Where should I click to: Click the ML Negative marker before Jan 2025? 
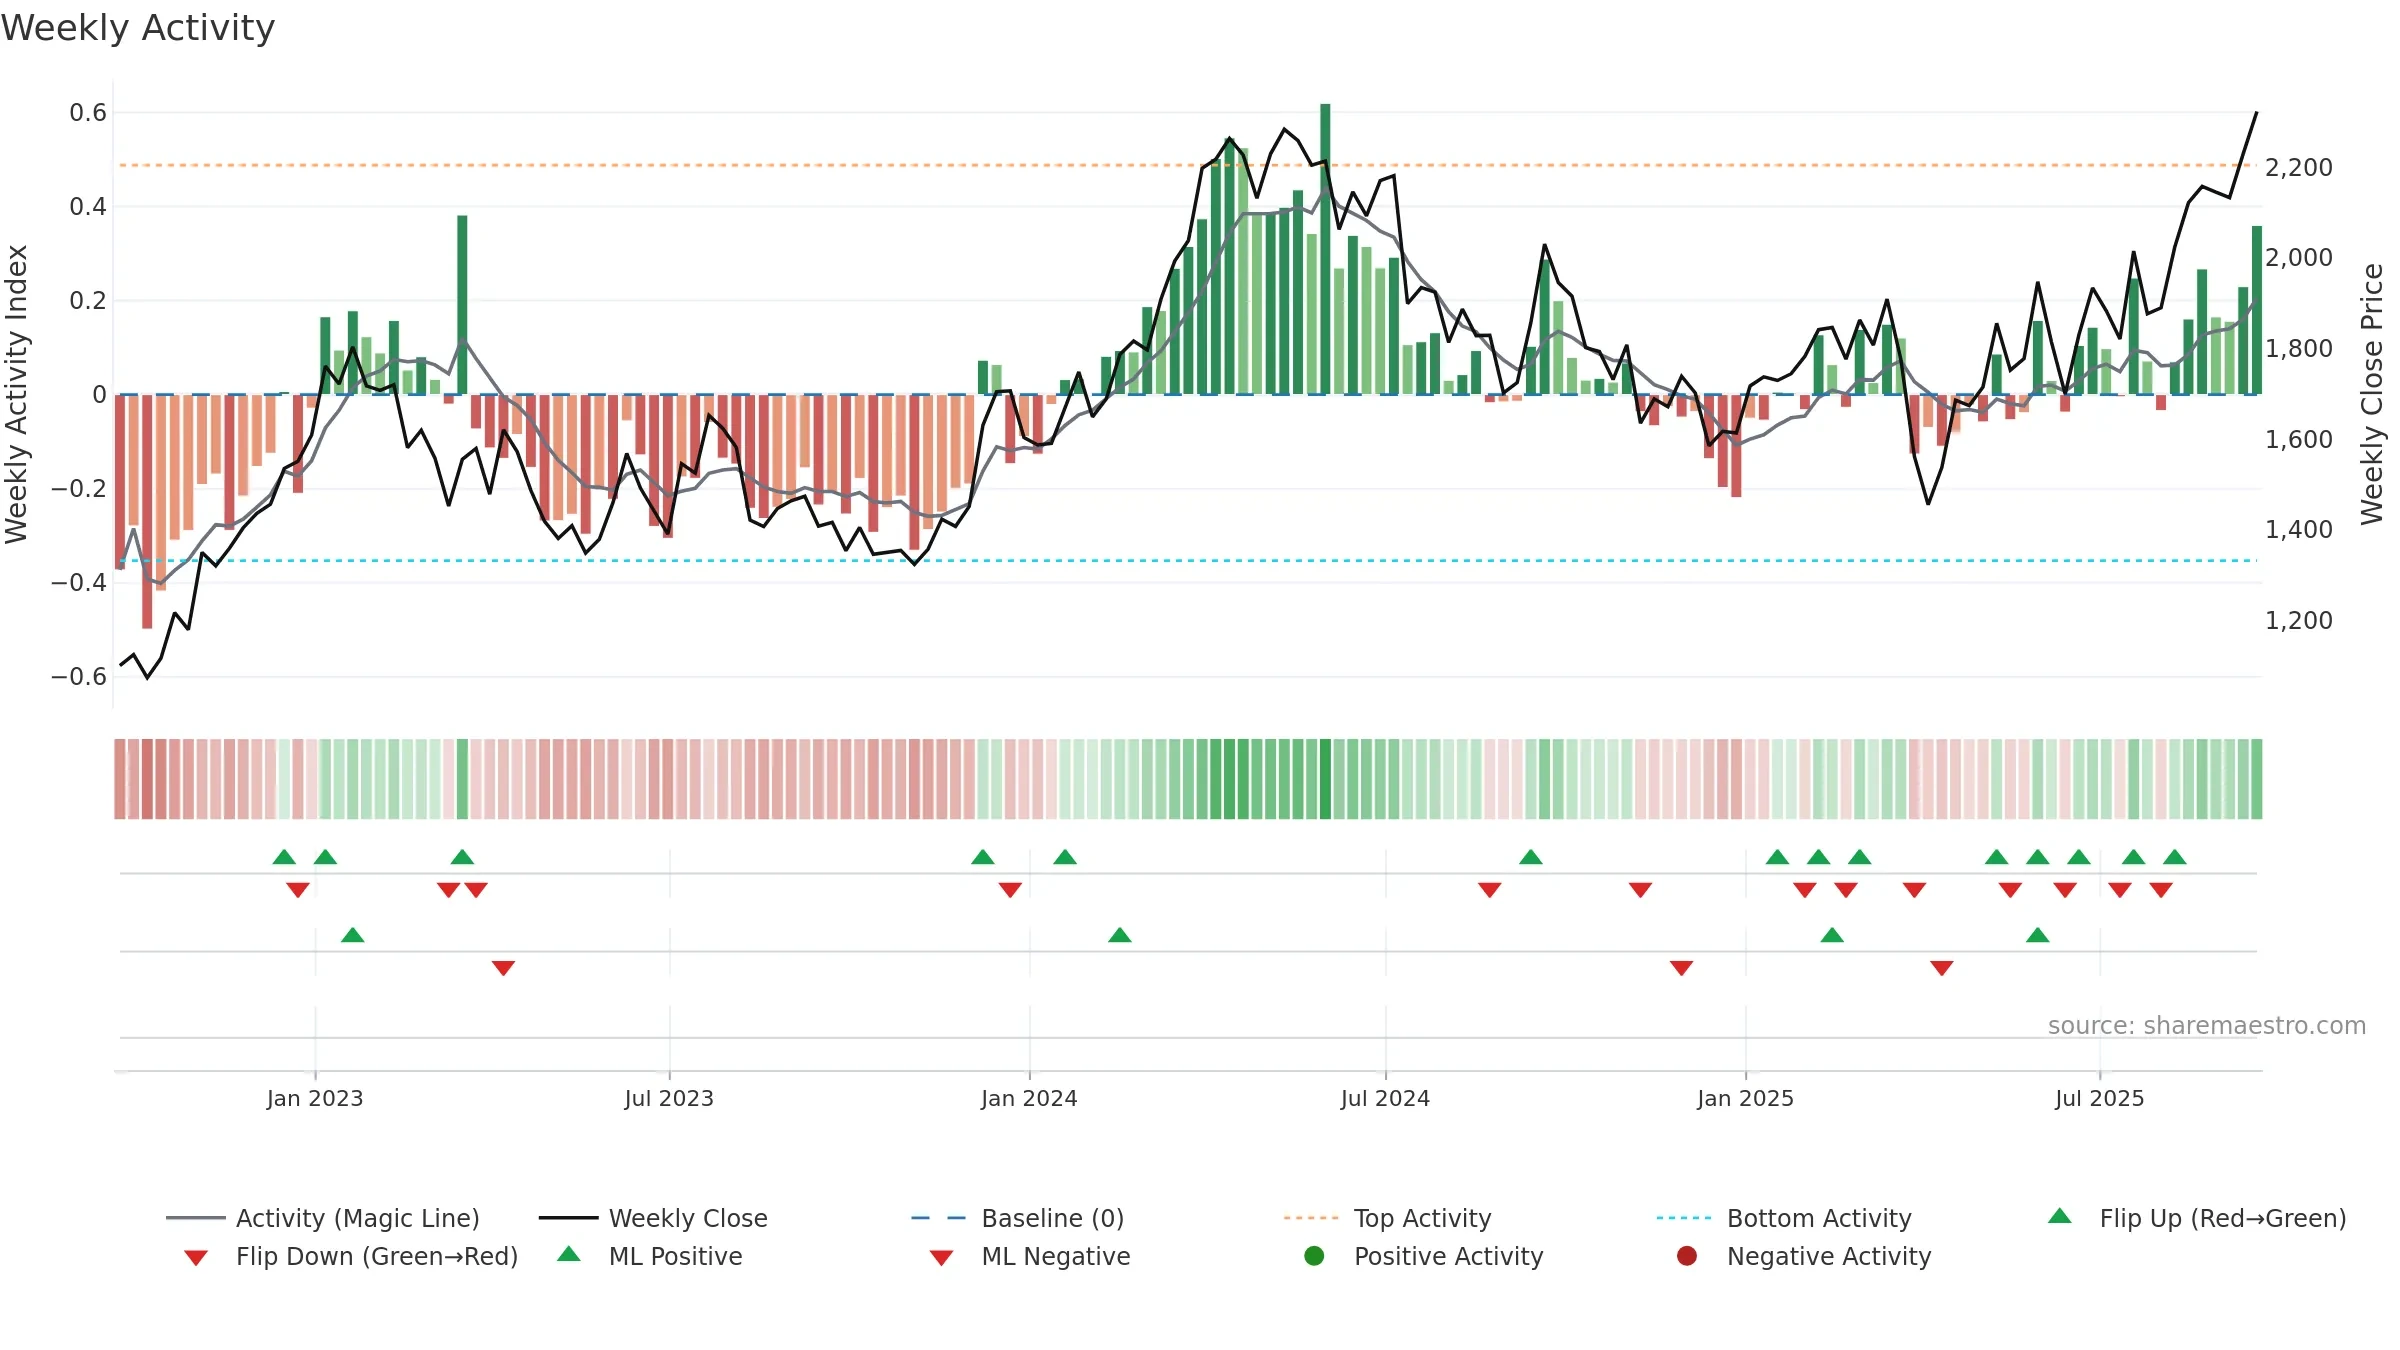[x=1682, y=968]
